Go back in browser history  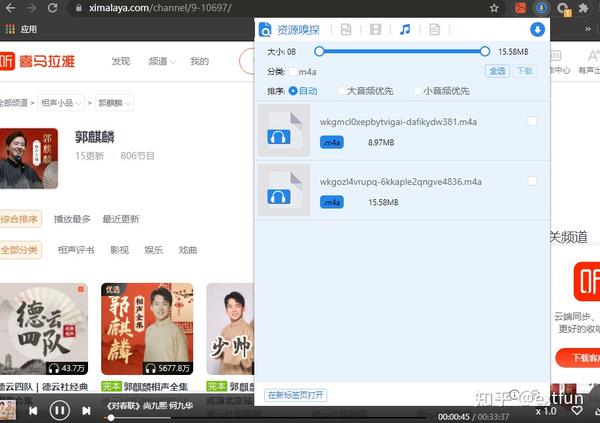(x=10, y=8)
